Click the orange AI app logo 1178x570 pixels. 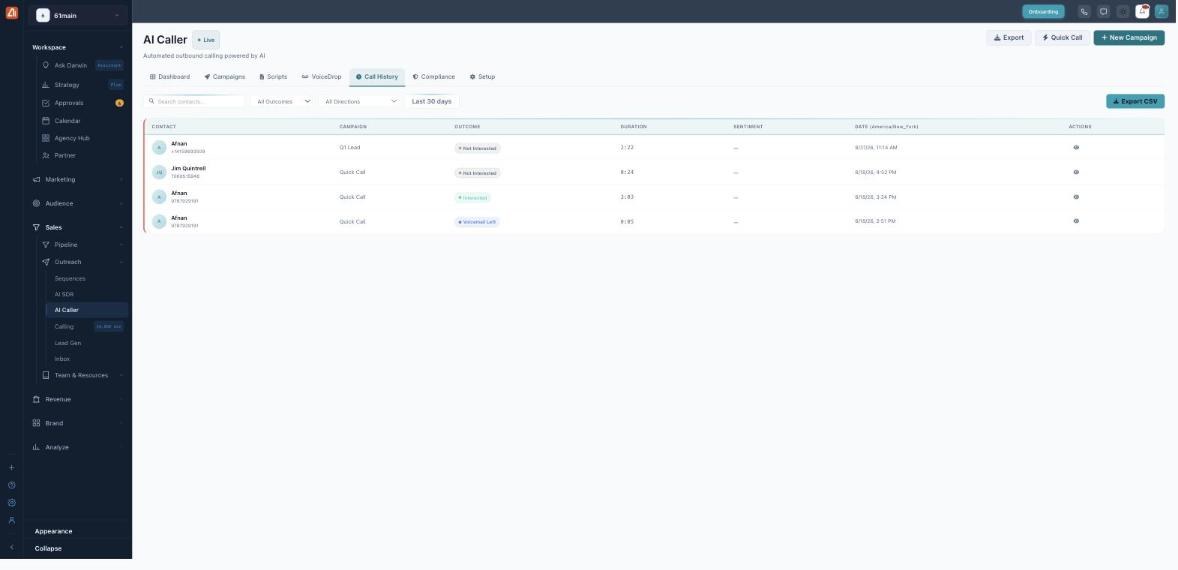tap(11, 12)
